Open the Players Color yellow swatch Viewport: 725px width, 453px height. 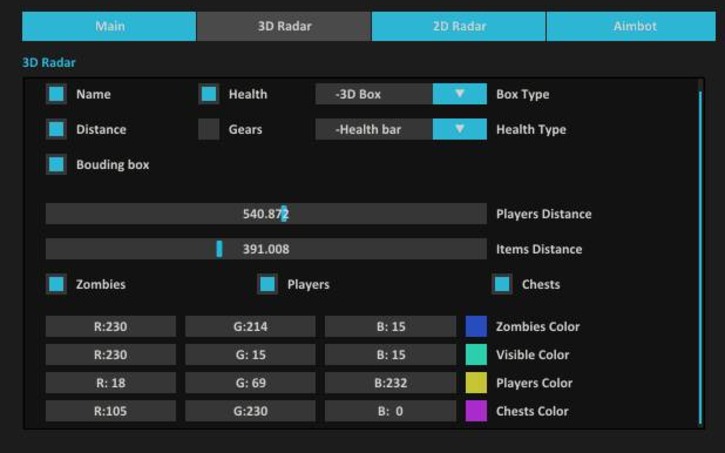pyautogui.click(x=476, y=383)
